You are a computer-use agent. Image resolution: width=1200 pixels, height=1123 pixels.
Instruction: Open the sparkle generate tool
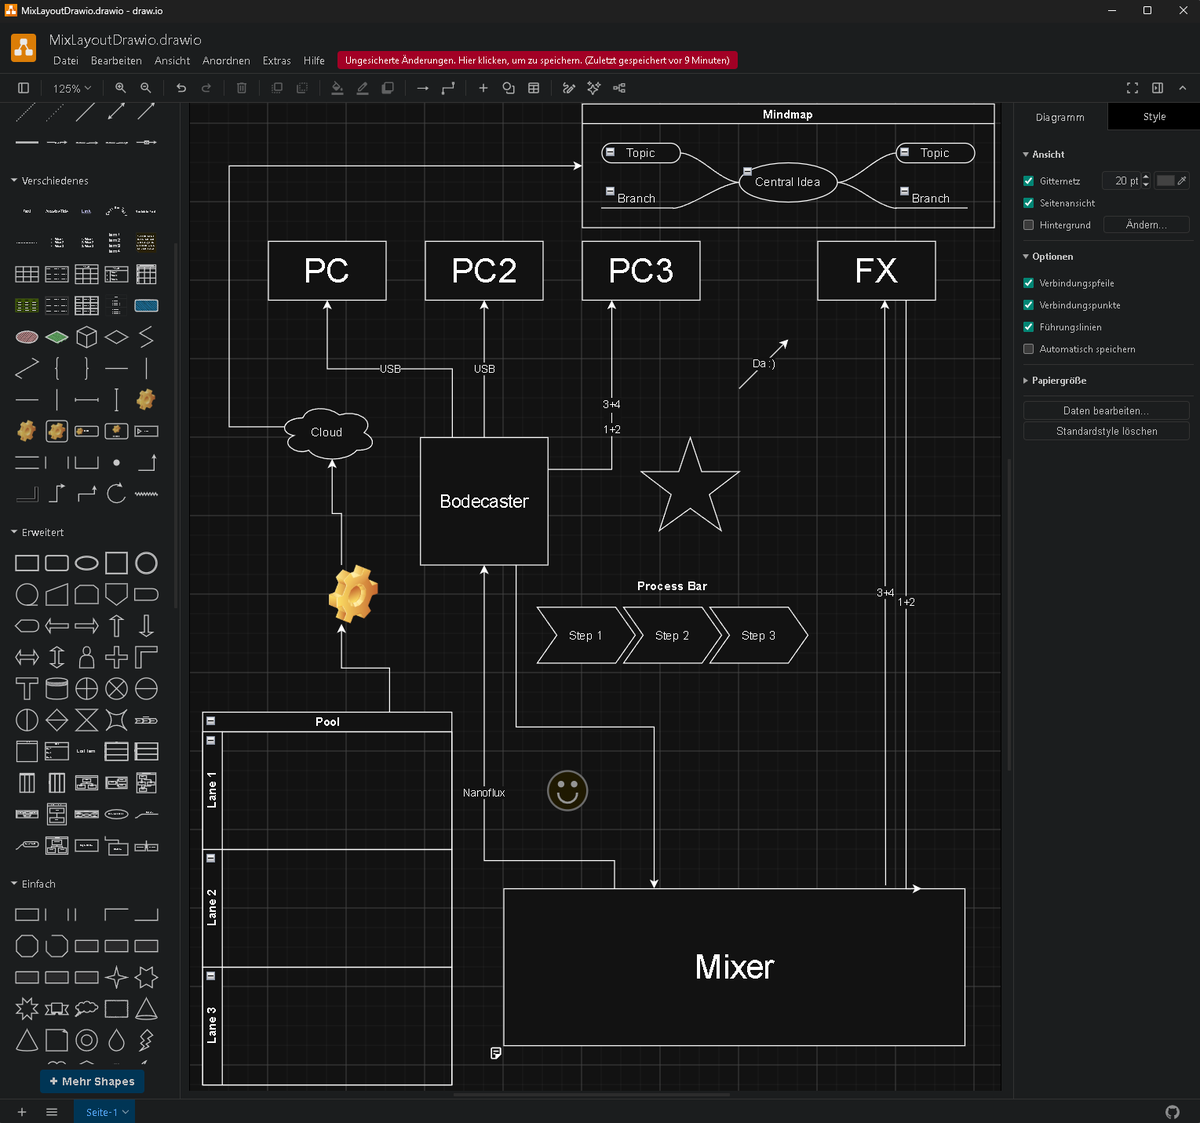594,88
